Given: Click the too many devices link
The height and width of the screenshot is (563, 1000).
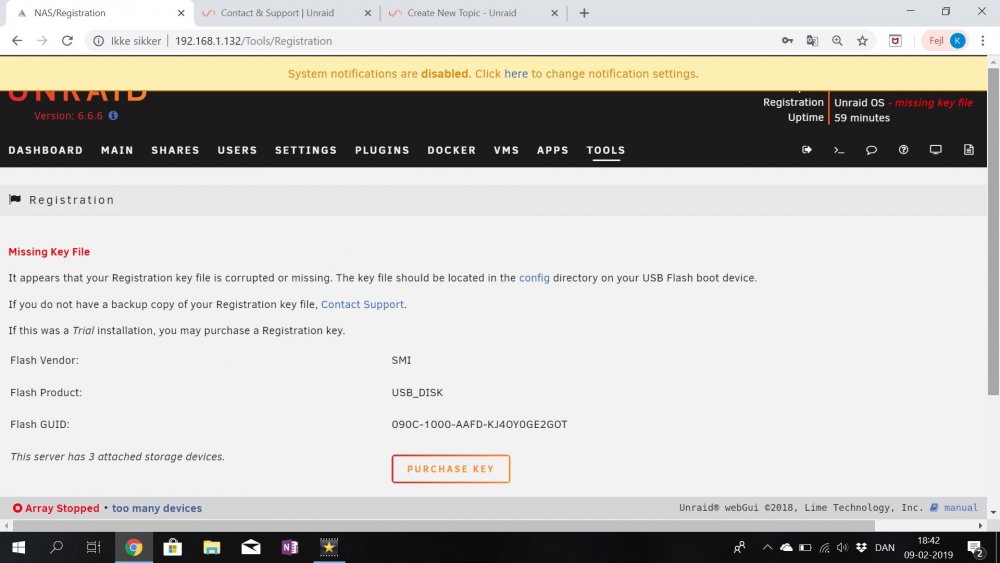Looking at the screenshot, I should click(157, 508).
